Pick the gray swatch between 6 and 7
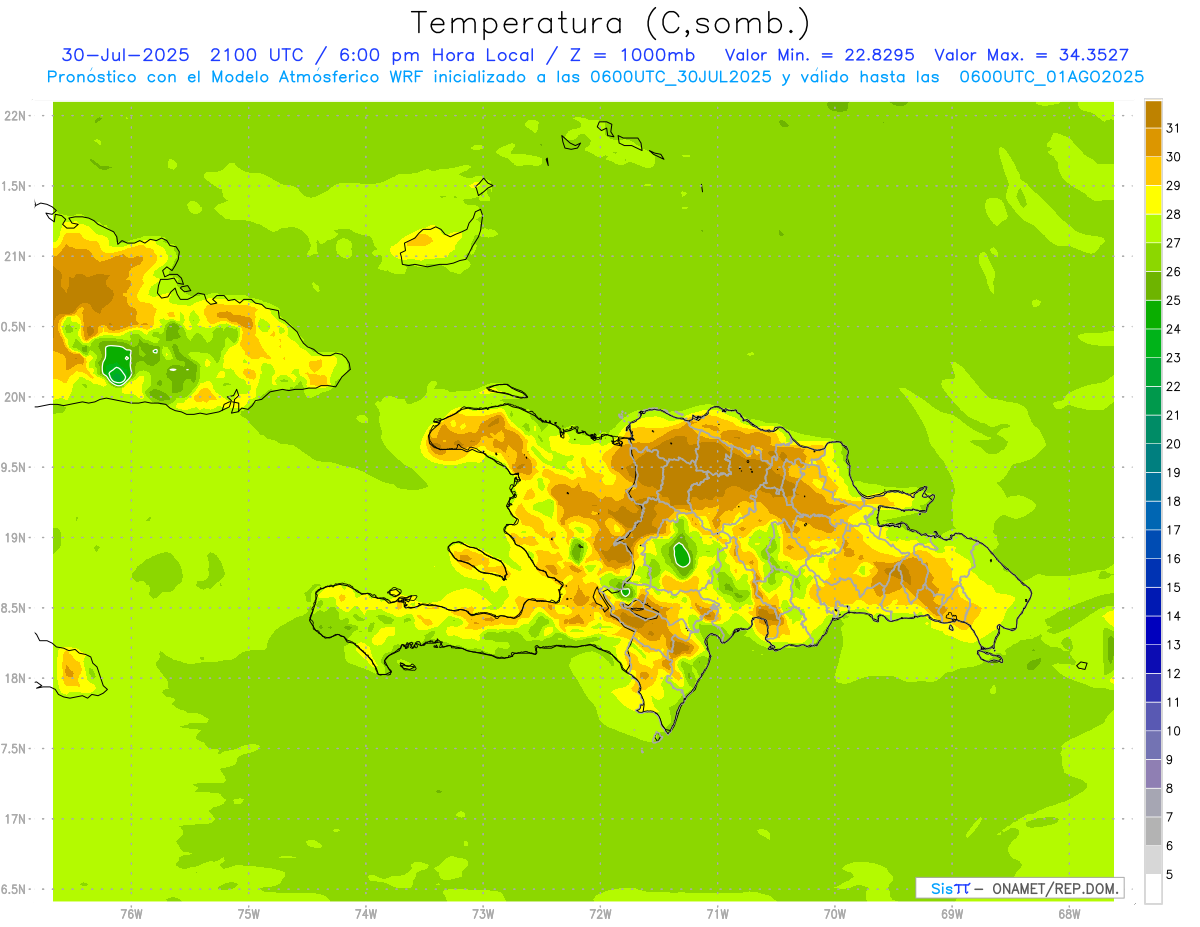 pos(1153,832)
